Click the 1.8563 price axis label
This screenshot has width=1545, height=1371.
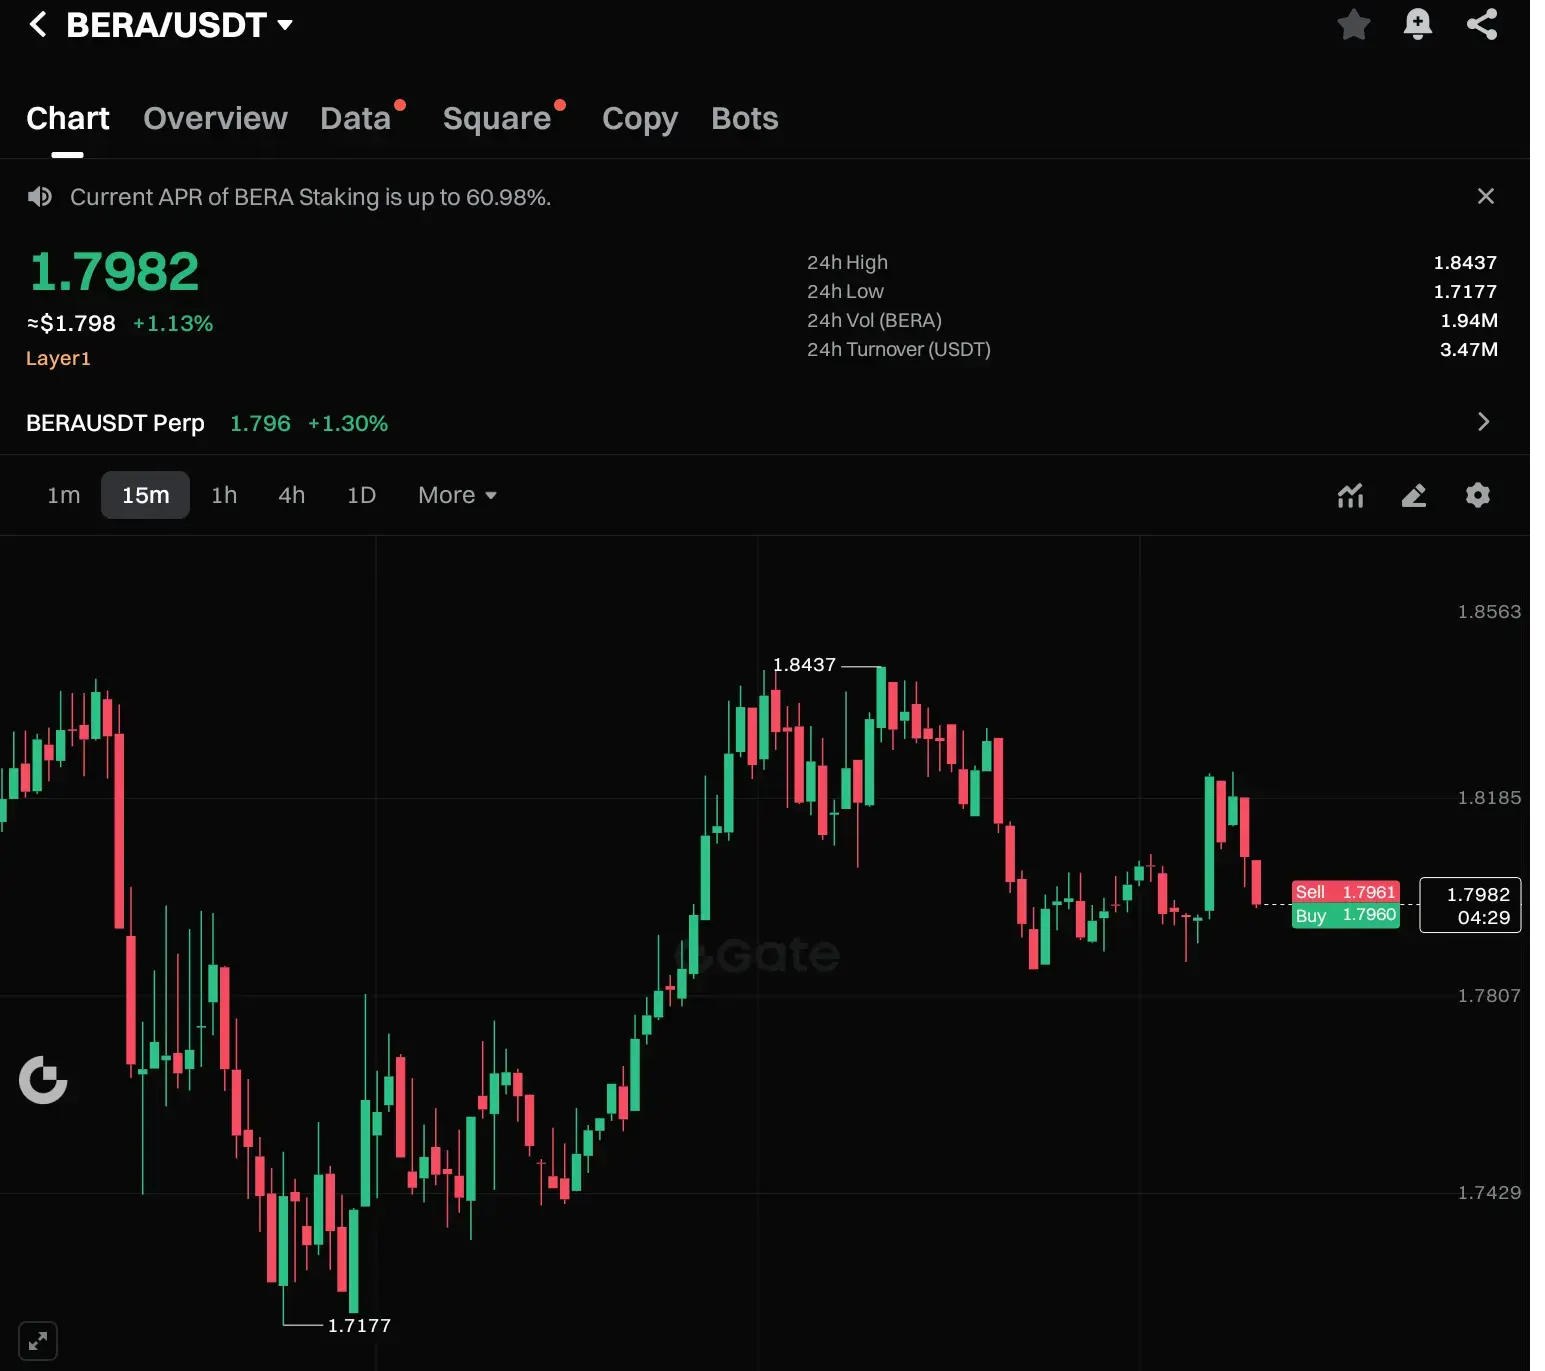coord(1489,611)
